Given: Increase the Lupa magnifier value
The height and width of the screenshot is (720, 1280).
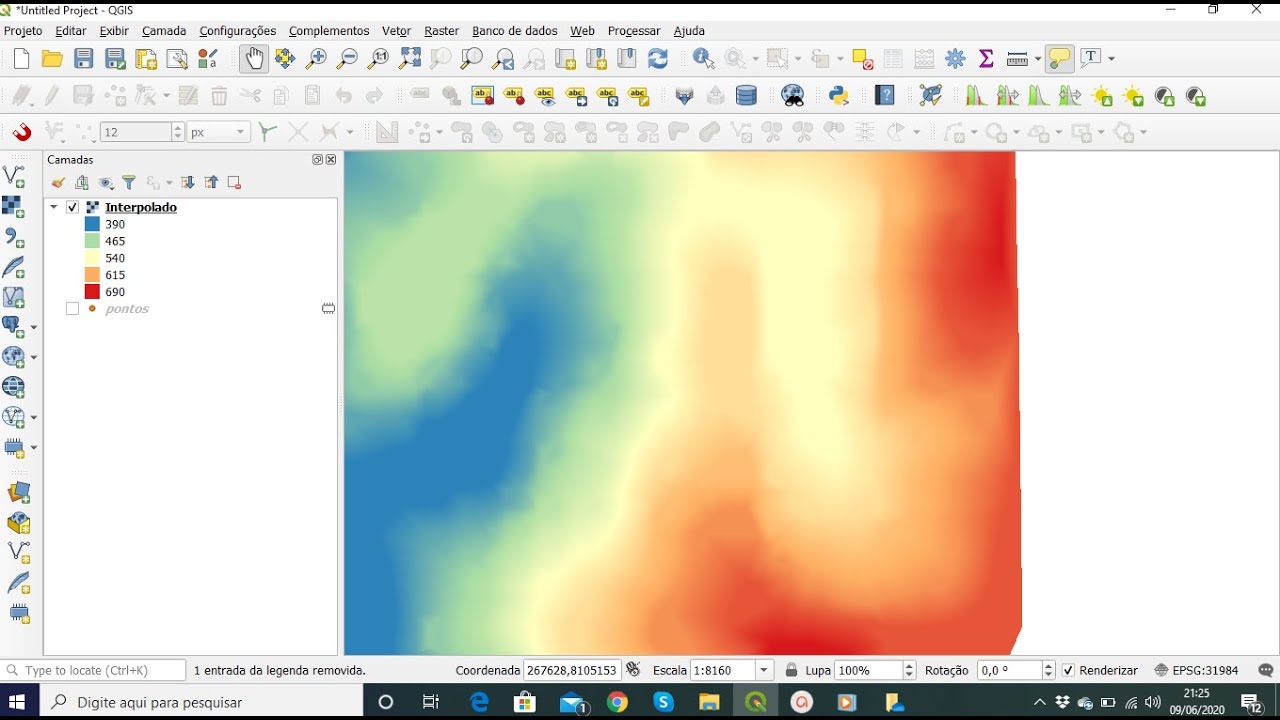Looking at the screenshot, I should (909, 666).
